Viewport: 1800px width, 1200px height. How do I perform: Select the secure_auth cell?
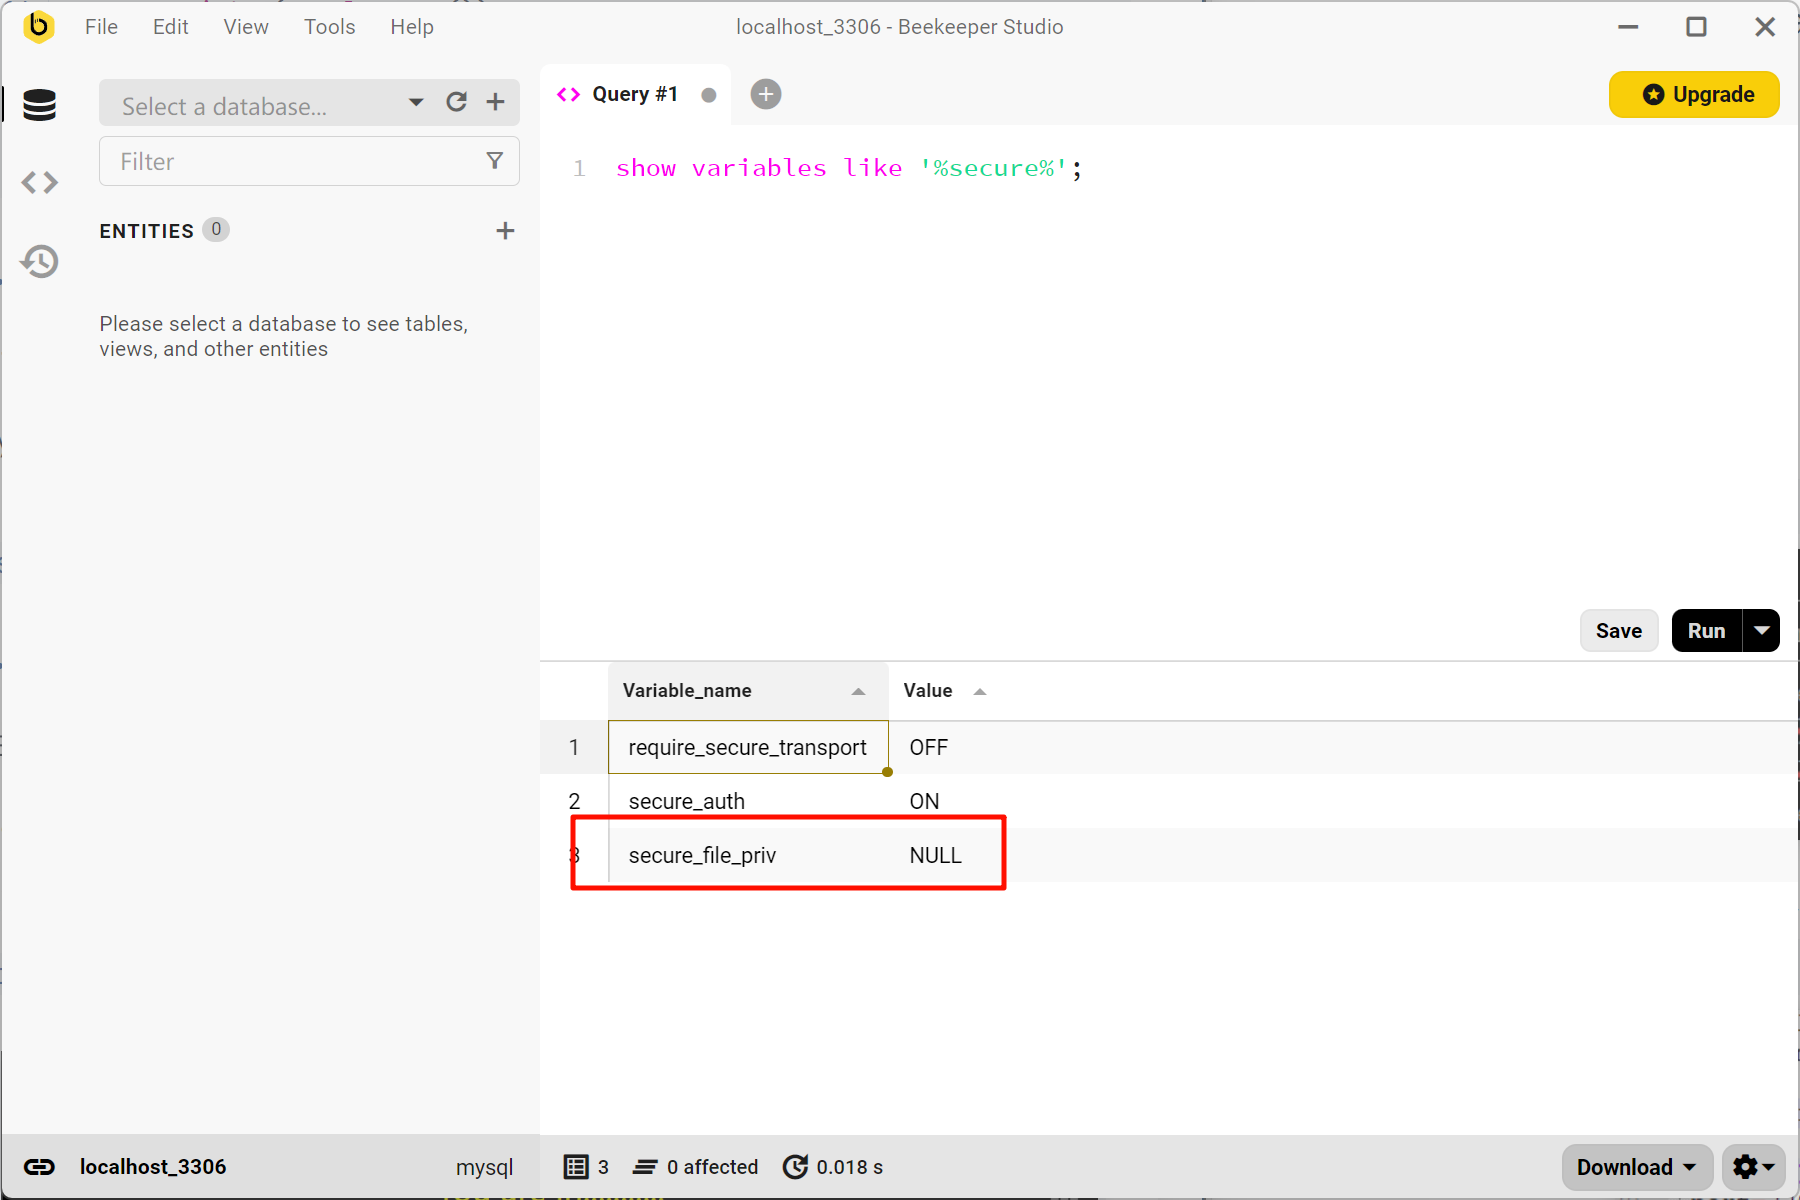click(748, 801)
